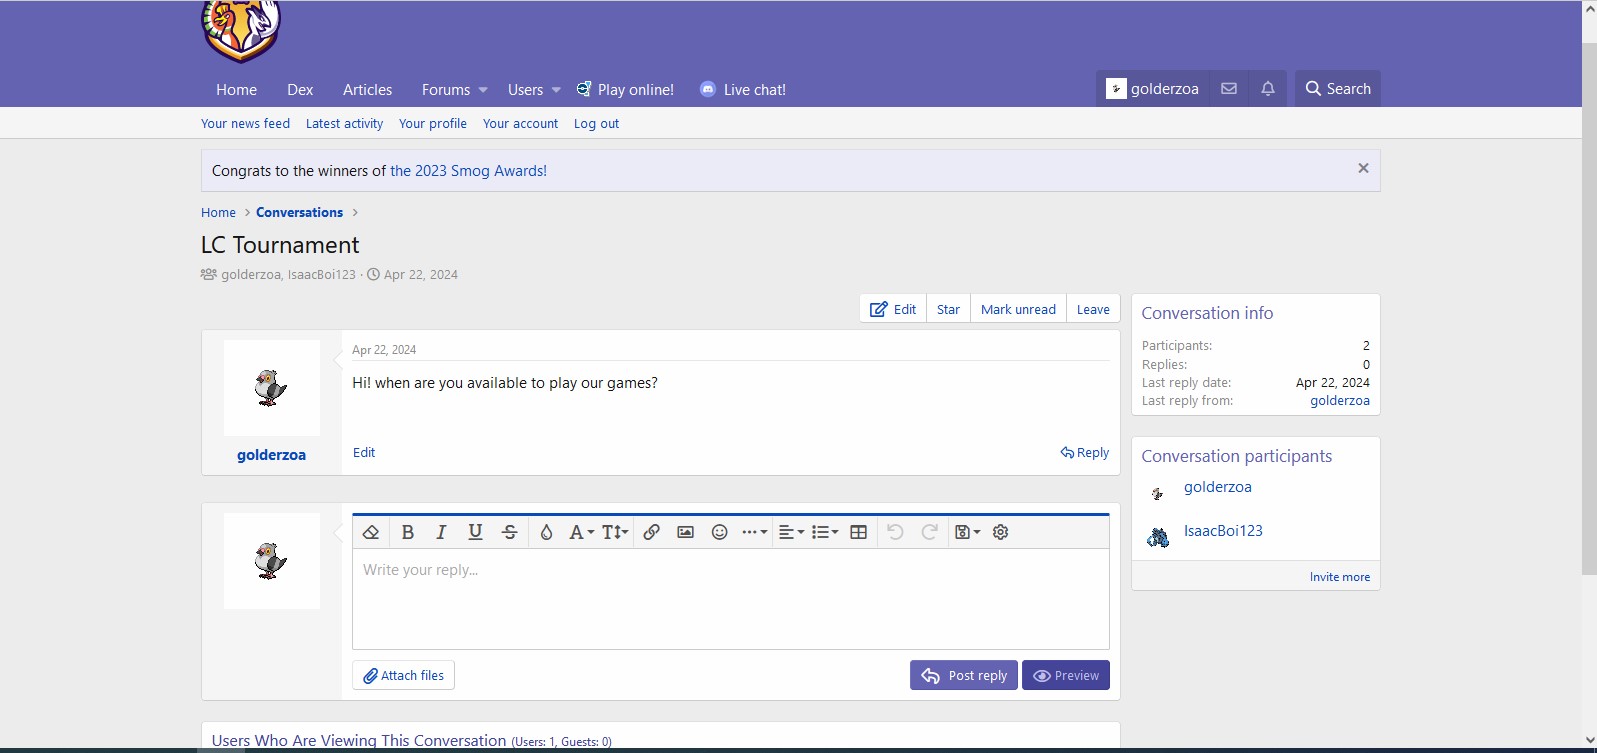Go to the Articles navigation tab
Image resolution: width=1597 pixels, height=753 pixels.
pyautogui.click(x=367, y=90)
